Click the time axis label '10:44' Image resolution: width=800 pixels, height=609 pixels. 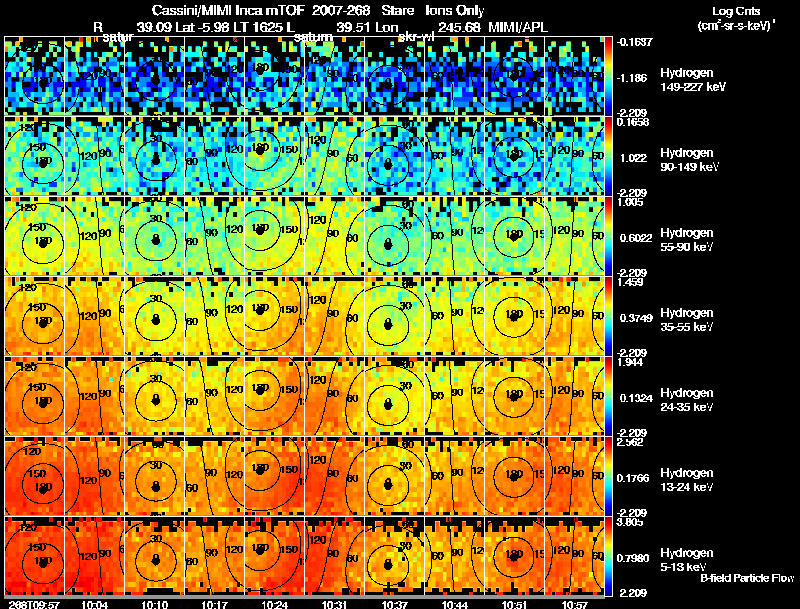455,604
